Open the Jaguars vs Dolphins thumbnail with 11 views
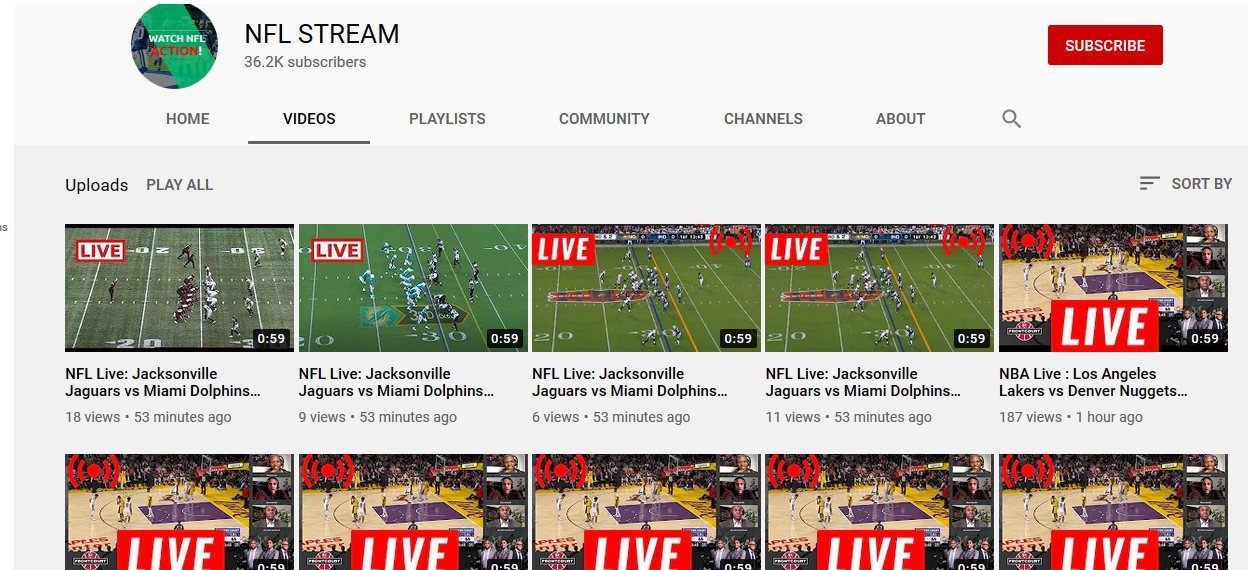The height and width of the screenshot is (570, 1248). [x=880, y=288]
